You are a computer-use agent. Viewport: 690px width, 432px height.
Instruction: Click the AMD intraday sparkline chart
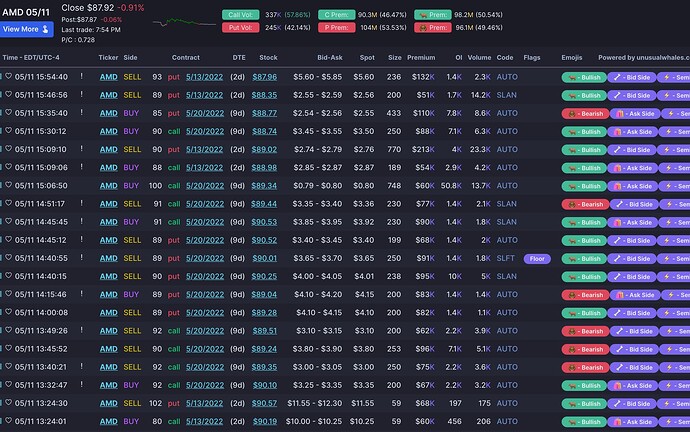[184, 22]
